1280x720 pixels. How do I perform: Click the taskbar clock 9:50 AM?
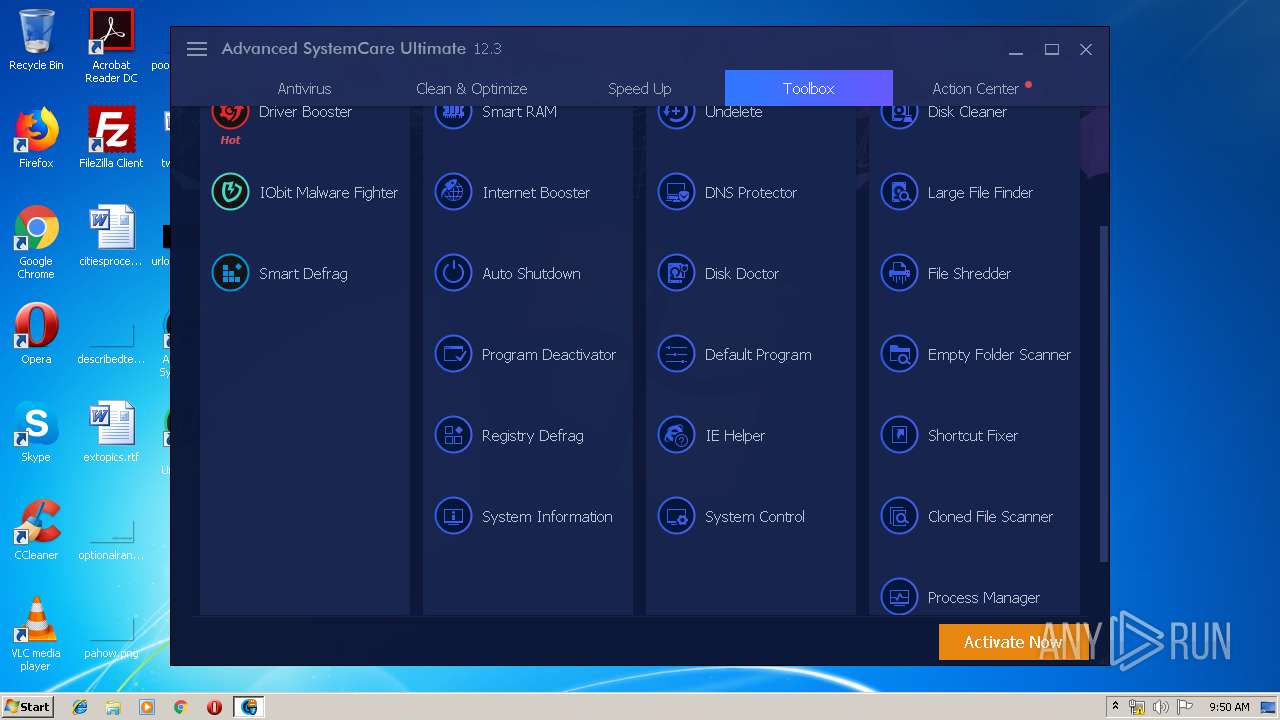pos(1229,707)
